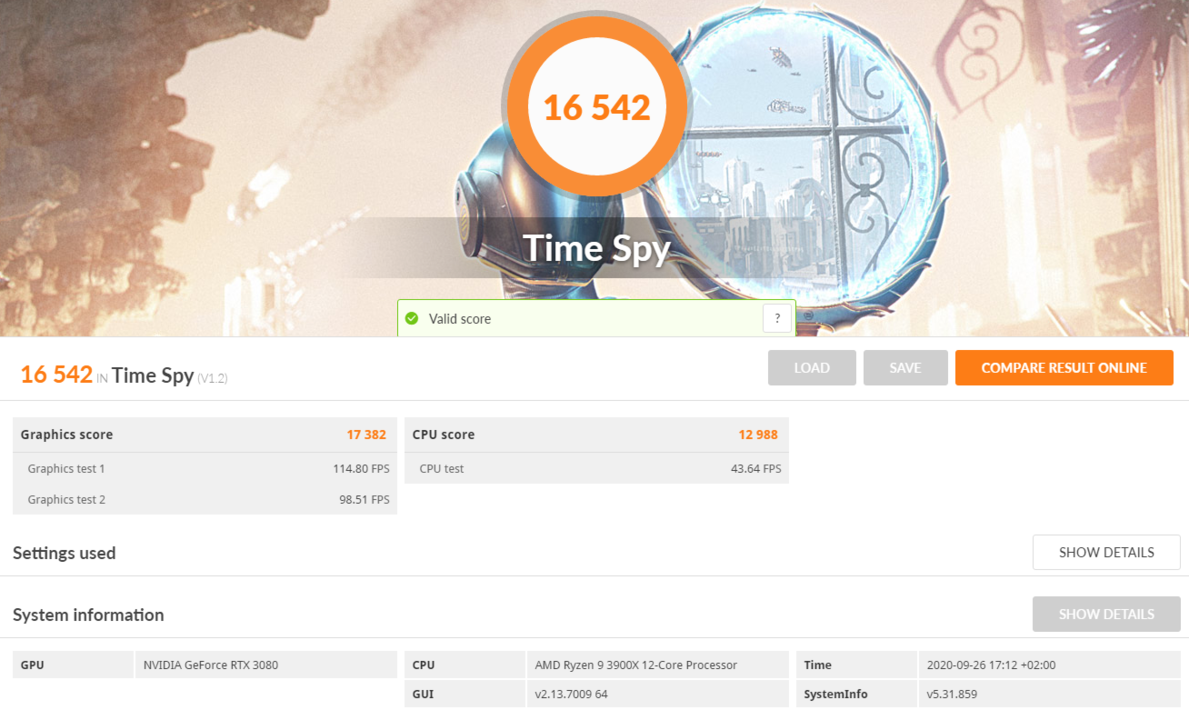Select the 114.80 FPS value
The image size is (1189, 720).
click(361, 468)
